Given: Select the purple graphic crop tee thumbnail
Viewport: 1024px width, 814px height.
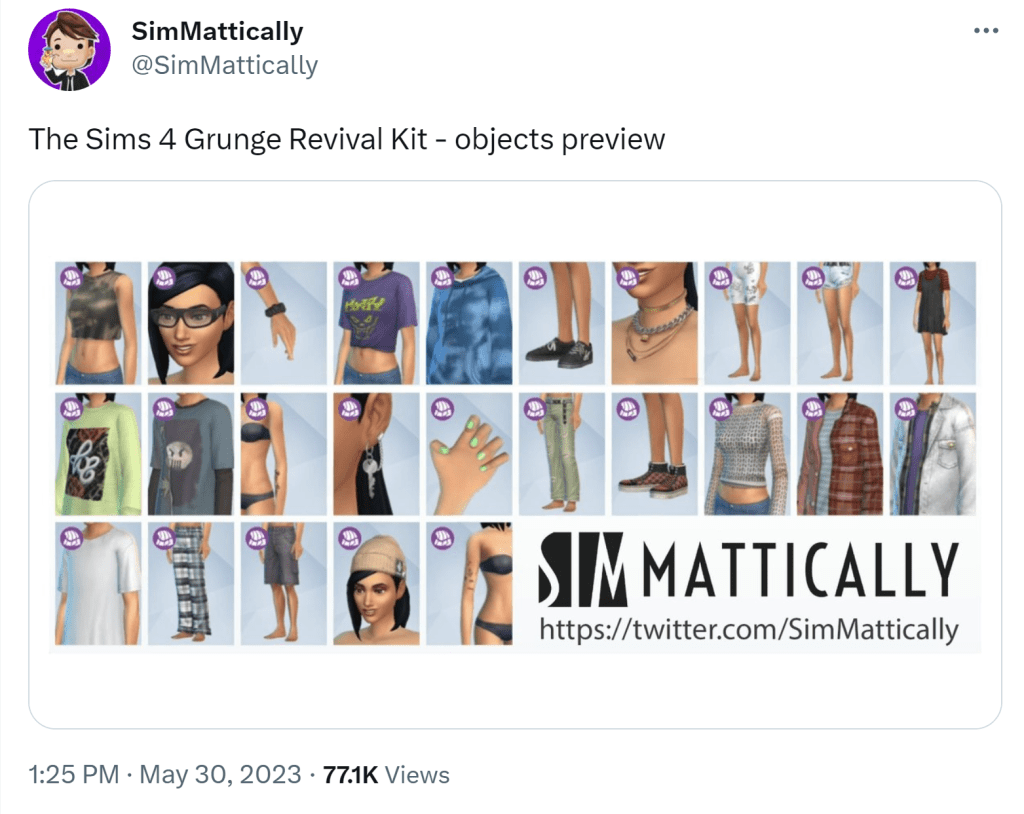Looking at the screenshot, I should point(376,323).
